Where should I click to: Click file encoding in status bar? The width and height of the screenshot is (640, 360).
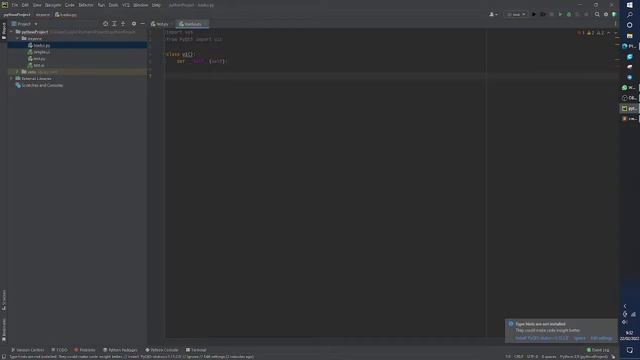pyautogui.click(x=532, y=357)
